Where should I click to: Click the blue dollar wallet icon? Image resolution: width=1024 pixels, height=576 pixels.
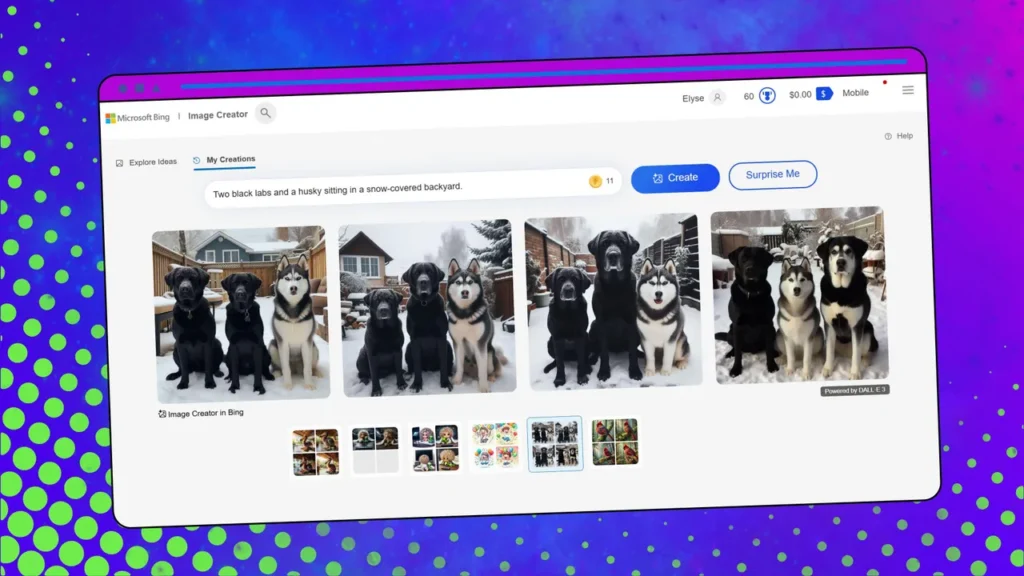(x=824, y=94)
